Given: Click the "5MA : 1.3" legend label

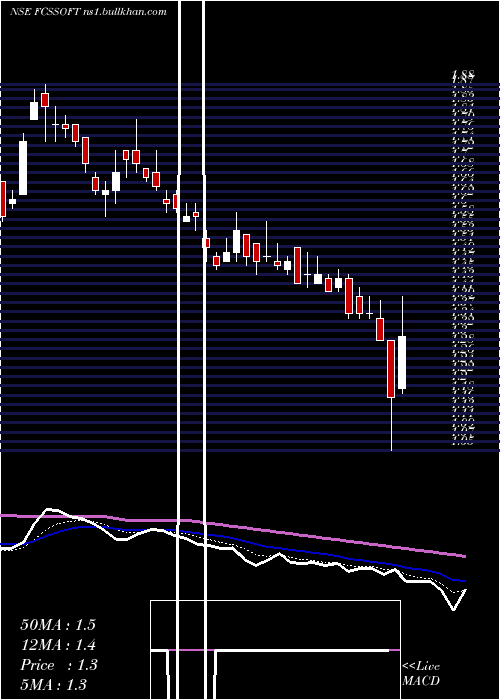Looking at the screenshot, I should point(54,684).
